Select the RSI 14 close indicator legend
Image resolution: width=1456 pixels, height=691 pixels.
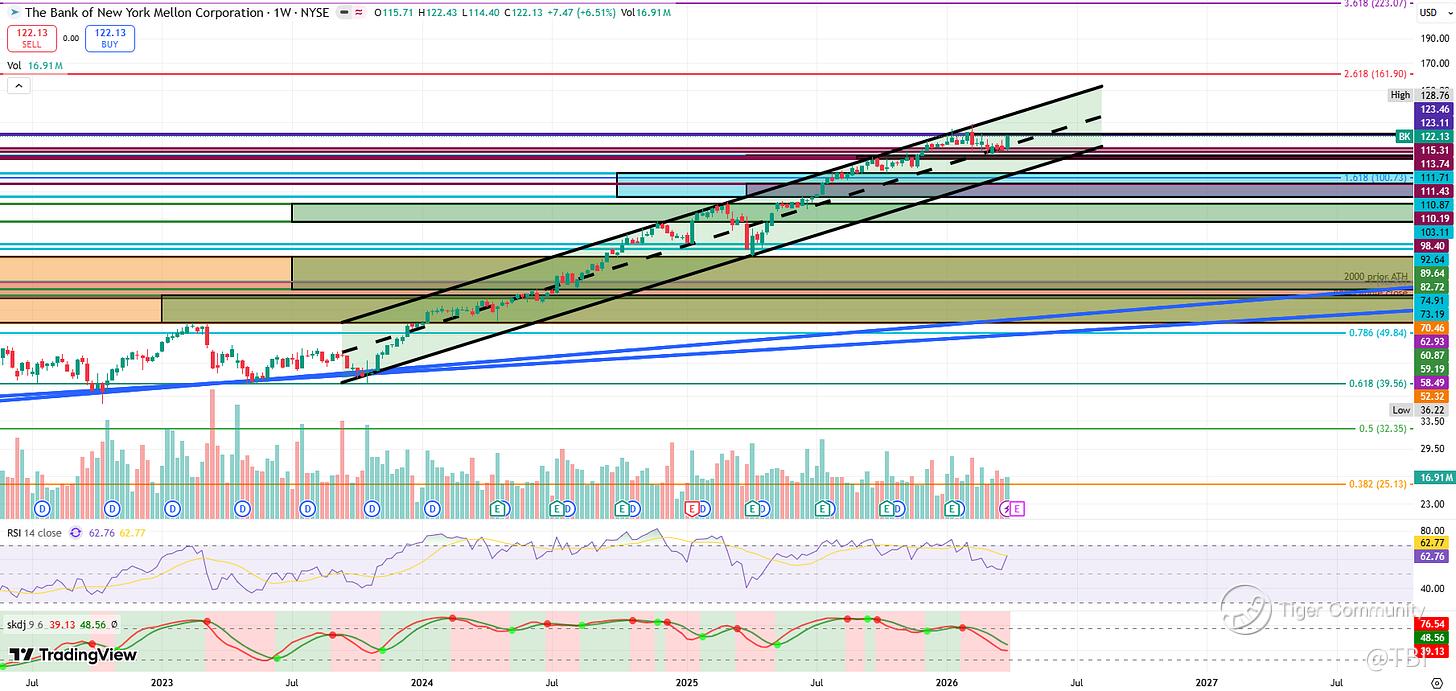tap(33, 533)
